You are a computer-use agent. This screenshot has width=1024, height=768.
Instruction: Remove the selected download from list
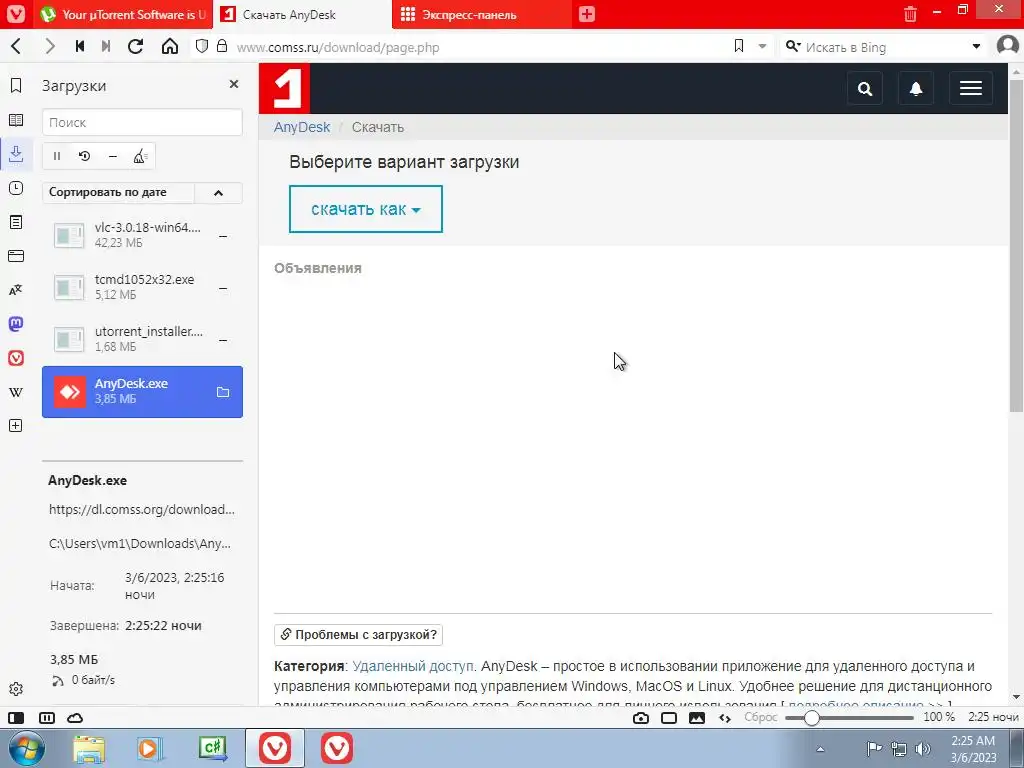pos(112,156)
